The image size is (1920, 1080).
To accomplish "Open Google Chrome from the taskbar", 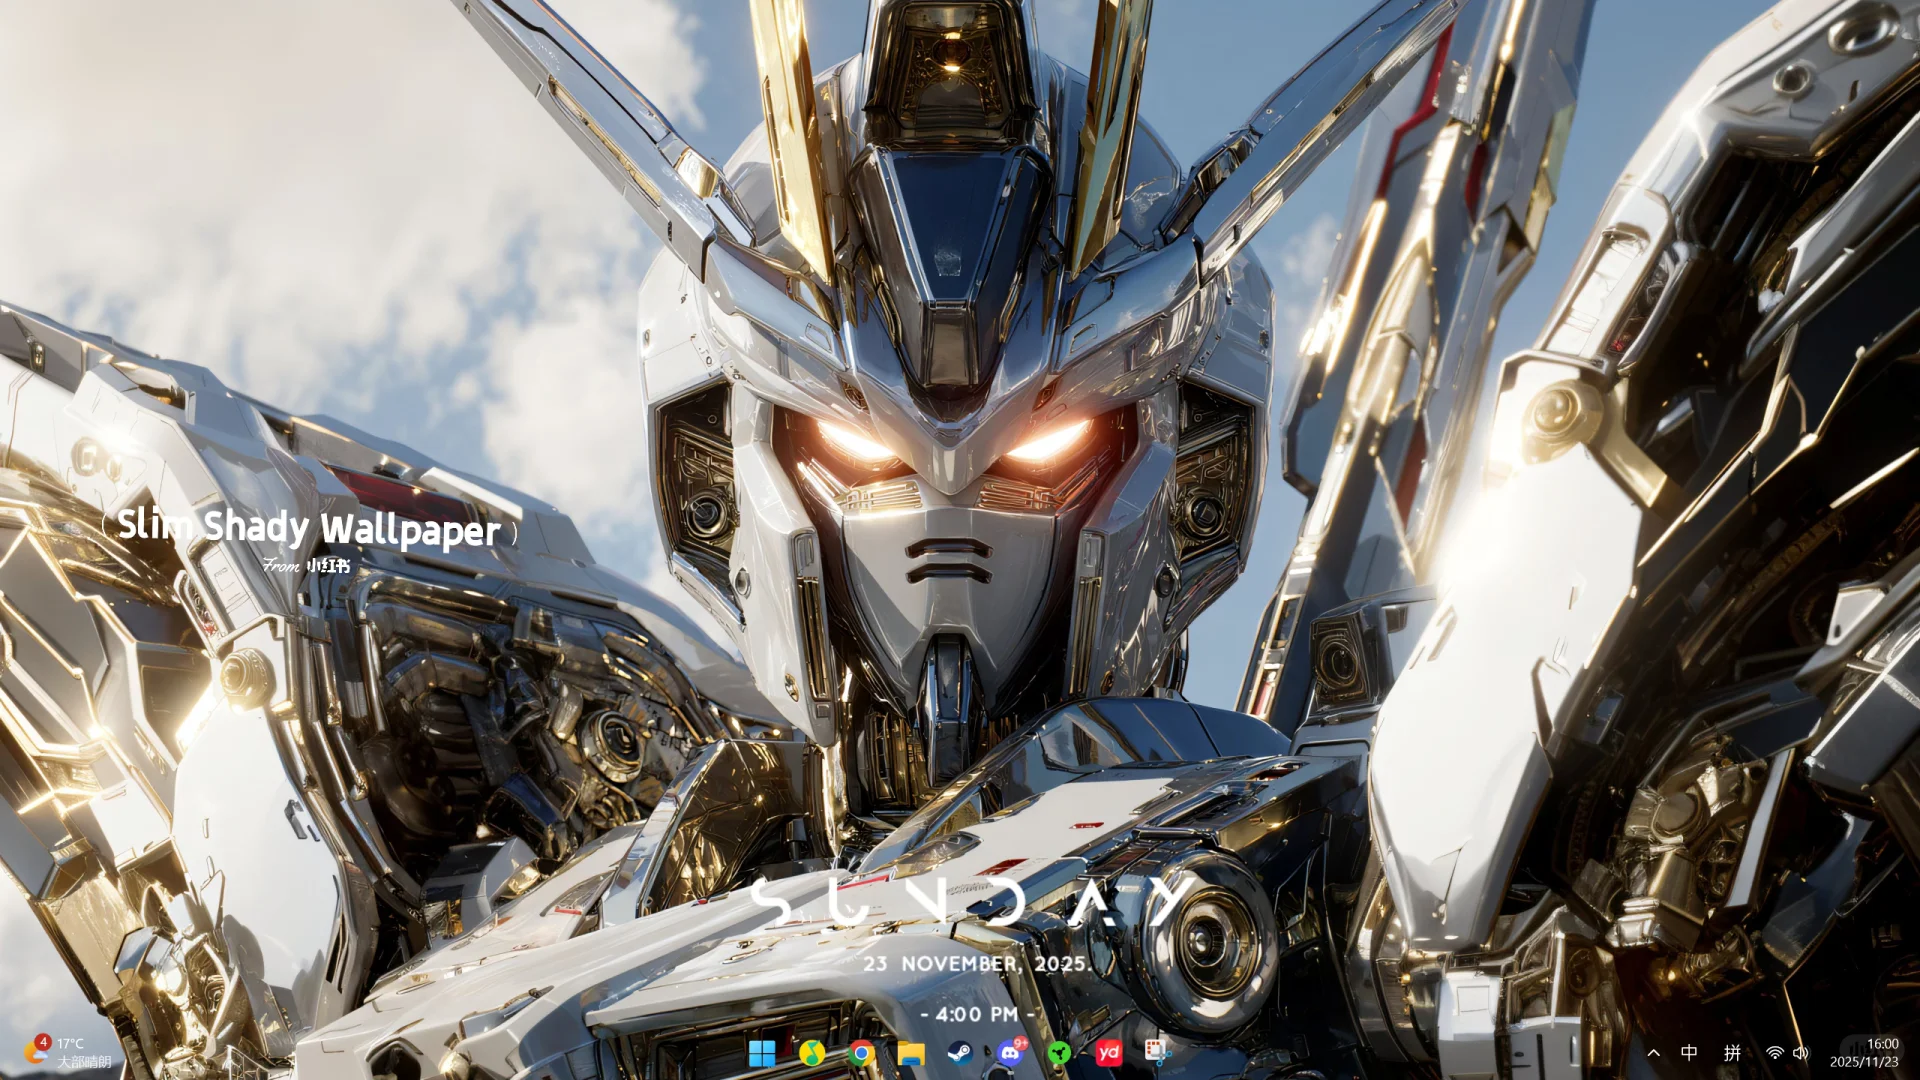I will pos(861,1053).
